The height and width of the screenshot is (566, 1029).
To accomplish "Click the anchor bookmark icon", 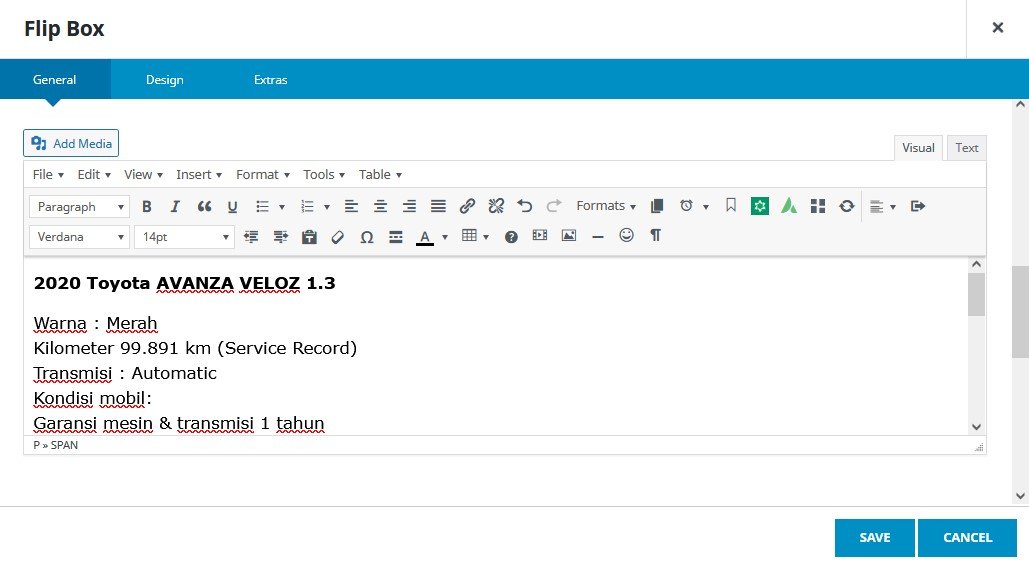I will 731,206.
